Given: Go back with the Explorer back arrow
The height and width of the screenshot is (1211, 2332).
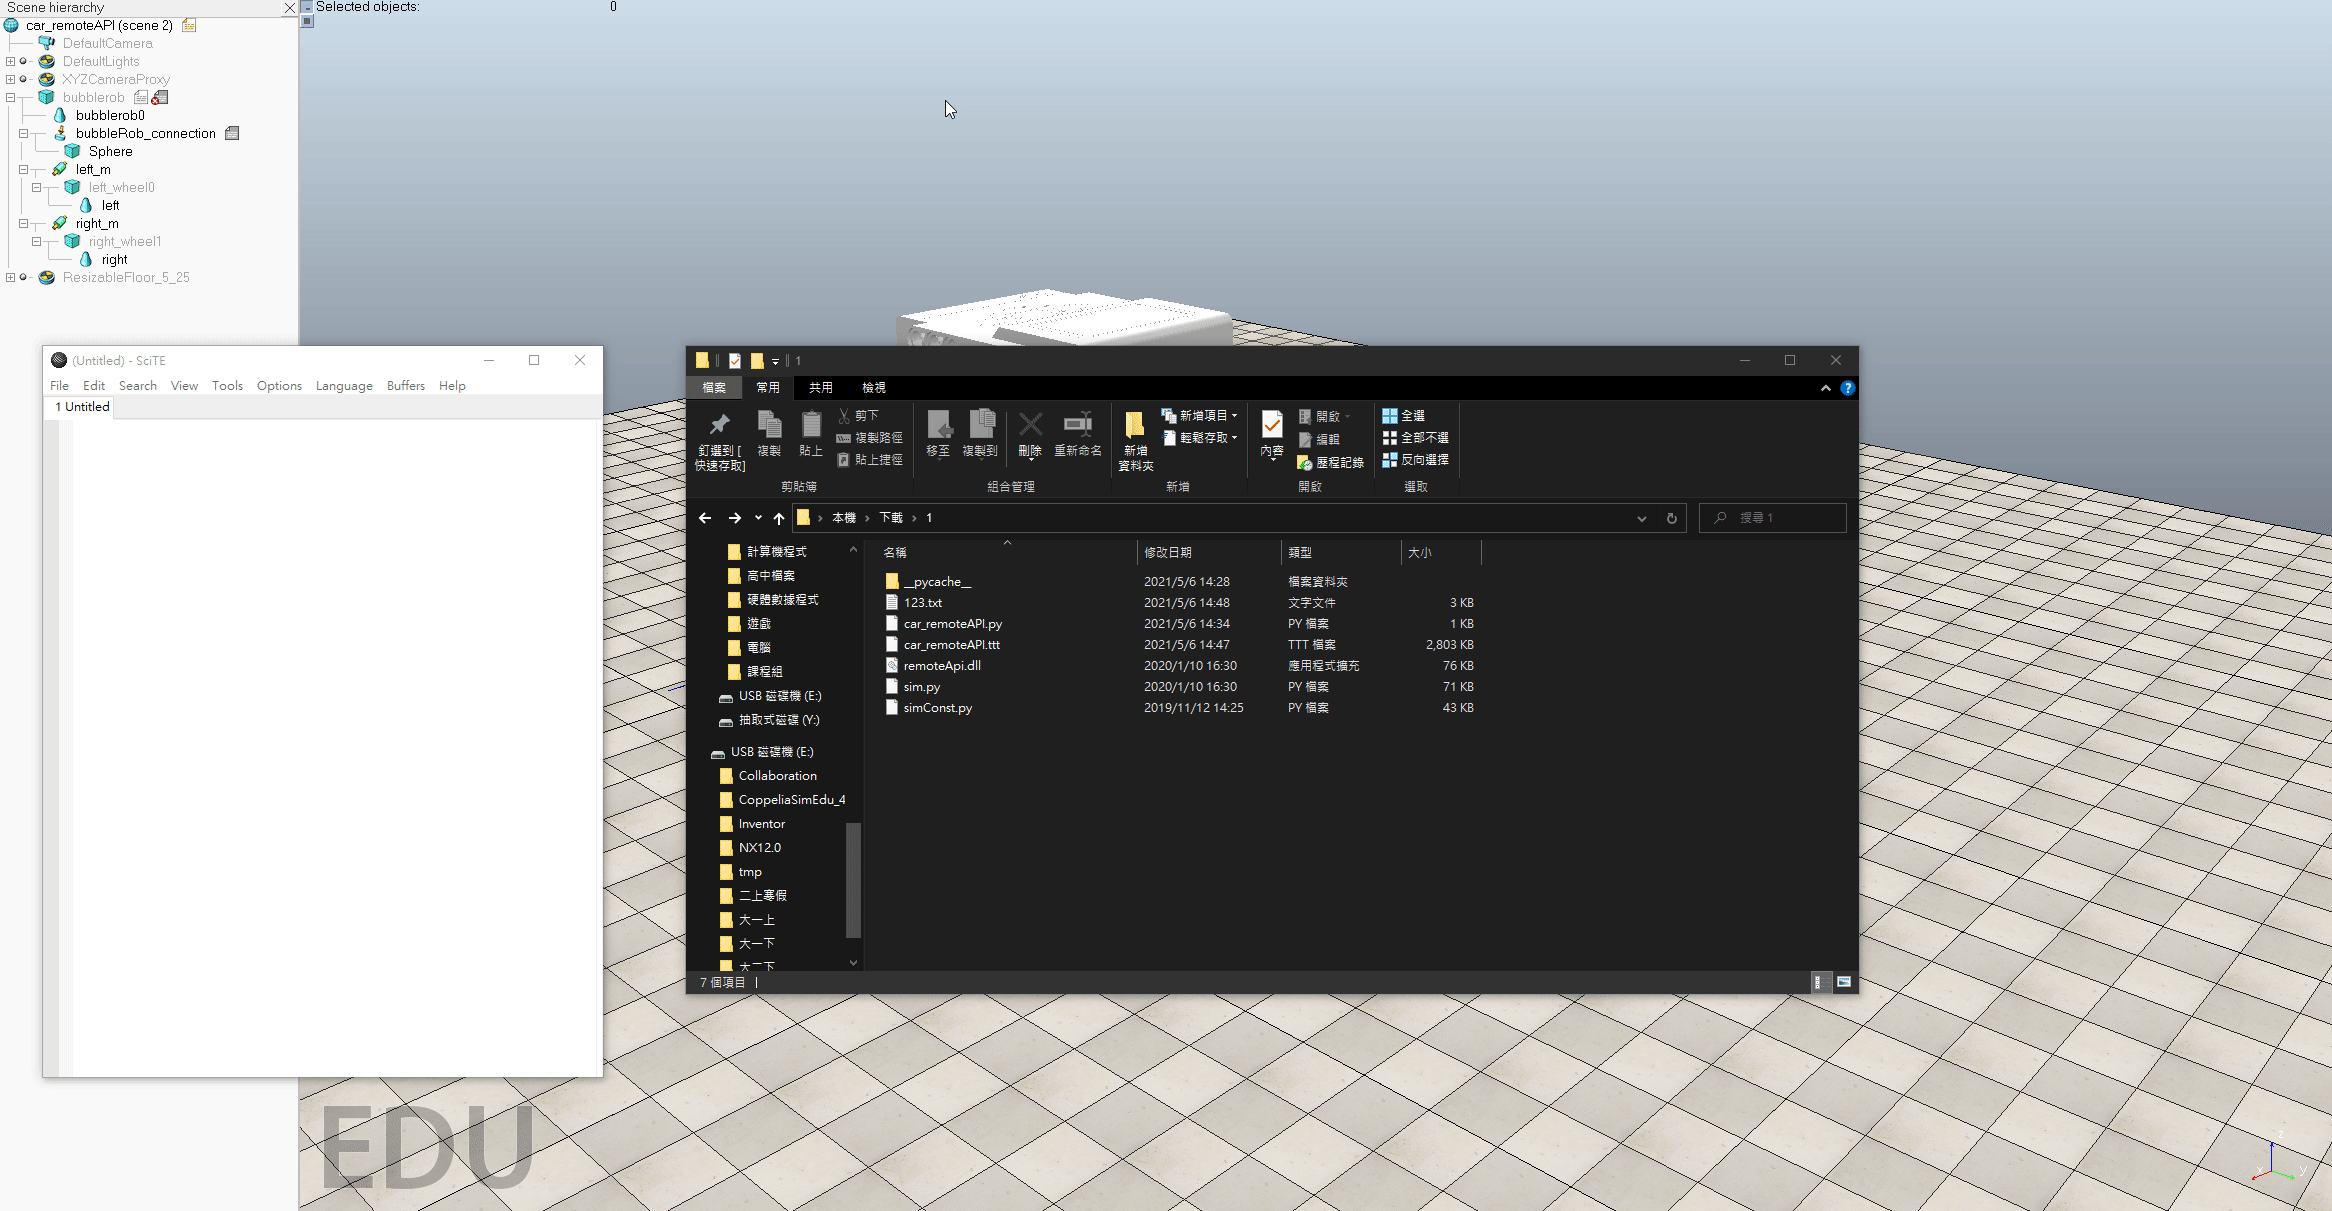Looking at the screenshot, I should tap(705, 518).
